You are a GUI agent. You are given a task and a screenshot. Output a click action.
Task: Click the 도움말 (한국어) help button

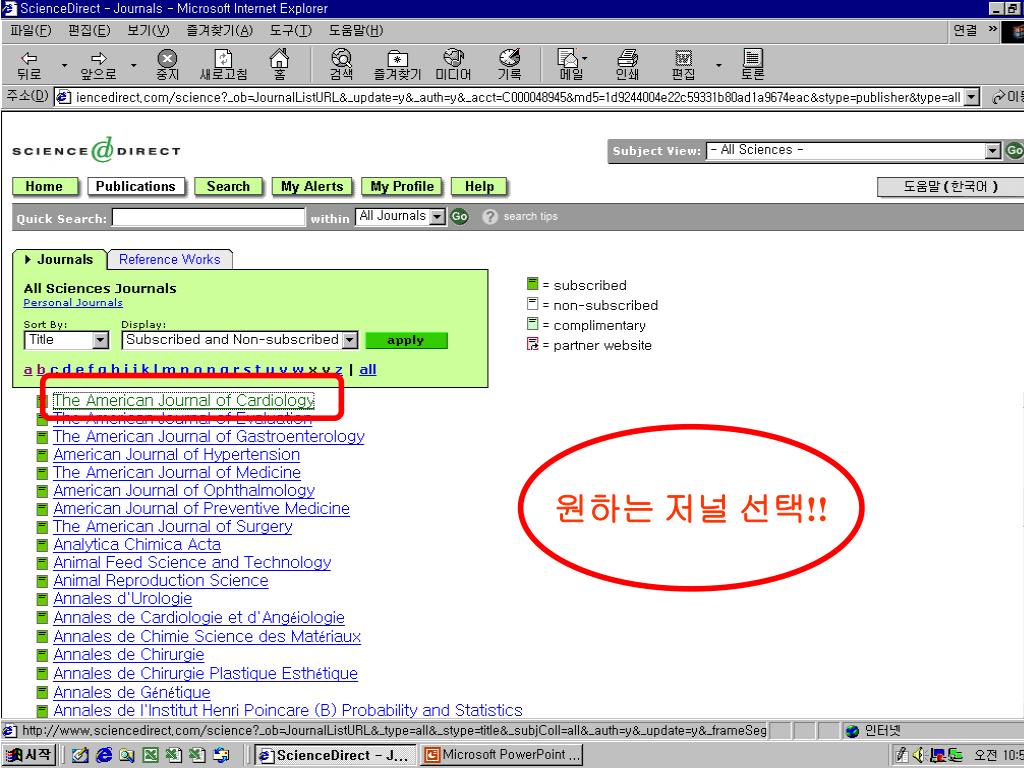[x=950, y=187]
